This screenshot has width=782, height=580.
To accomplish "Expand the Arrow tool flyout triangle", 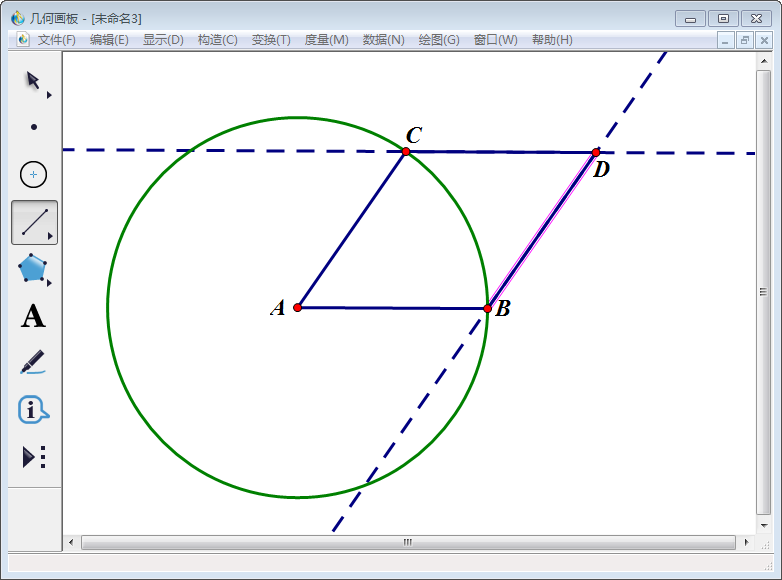I will [x=49, y=95].
